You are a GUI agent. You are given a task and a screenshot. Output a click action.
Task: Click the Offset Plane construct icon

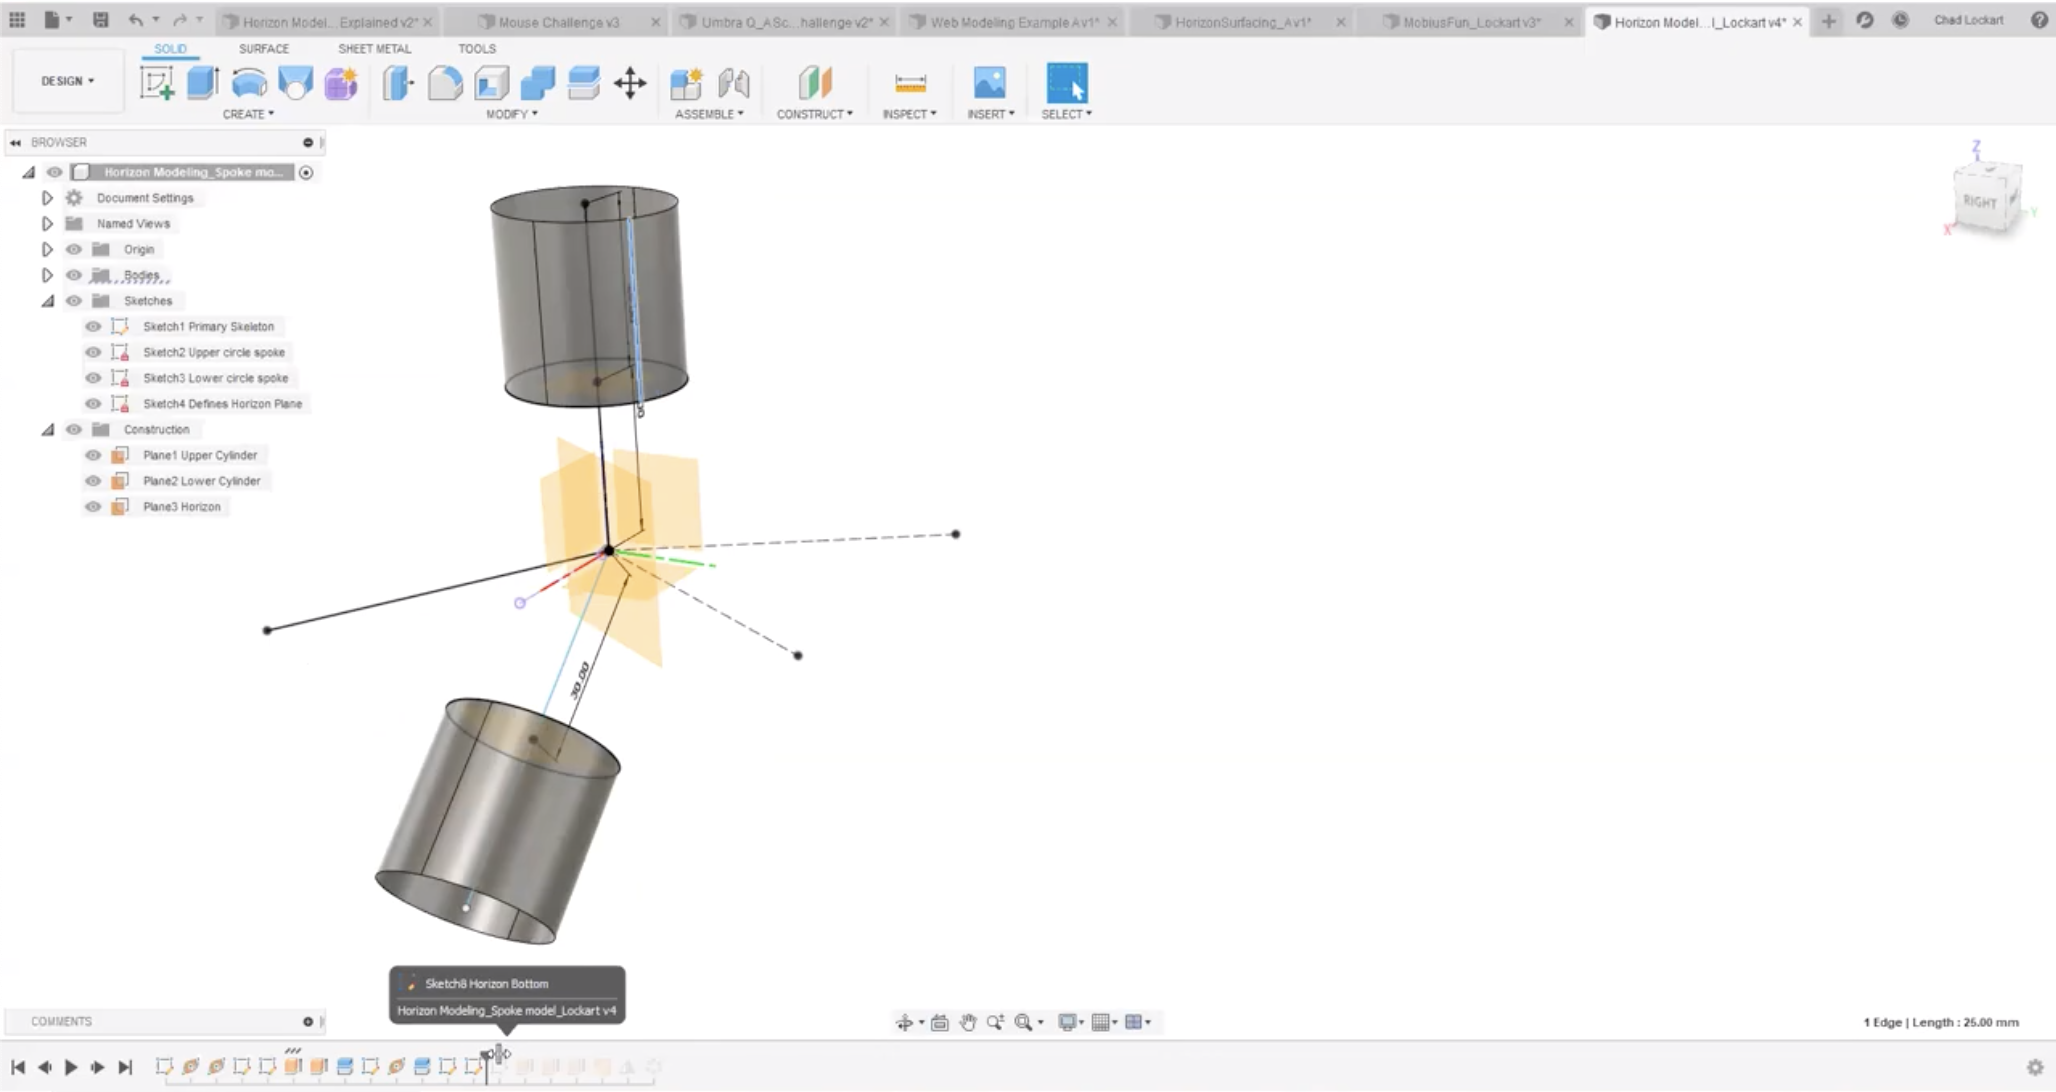click(815, 83)
